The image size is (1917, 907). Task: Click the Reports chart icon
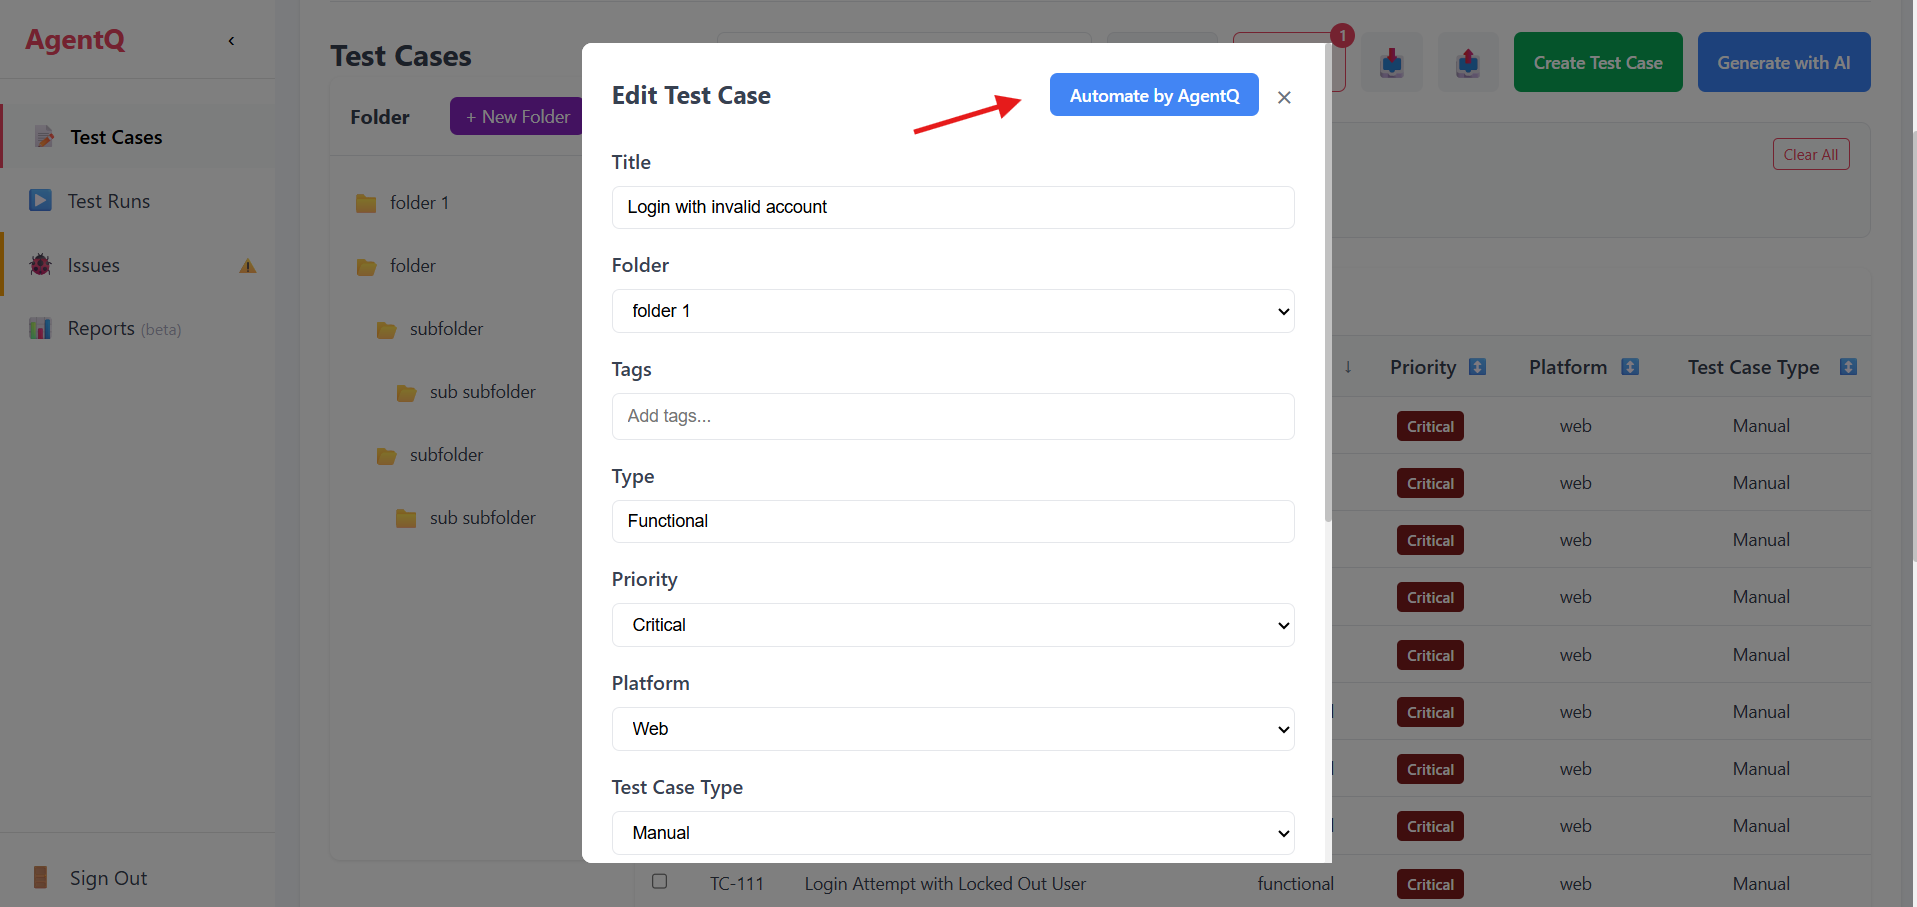40,328
